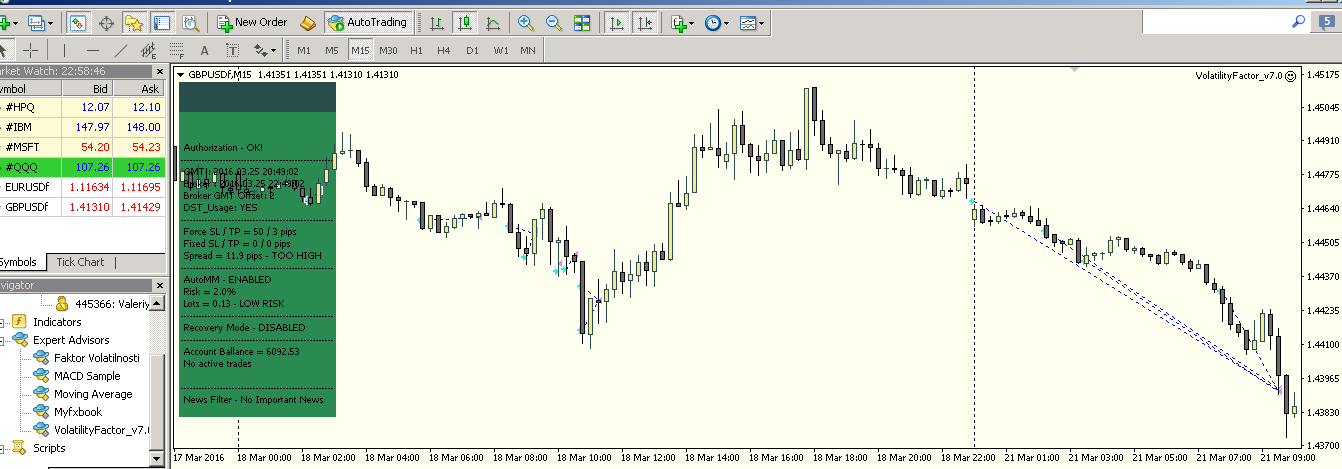Switch chart to bar chart type

pos(437,22)
